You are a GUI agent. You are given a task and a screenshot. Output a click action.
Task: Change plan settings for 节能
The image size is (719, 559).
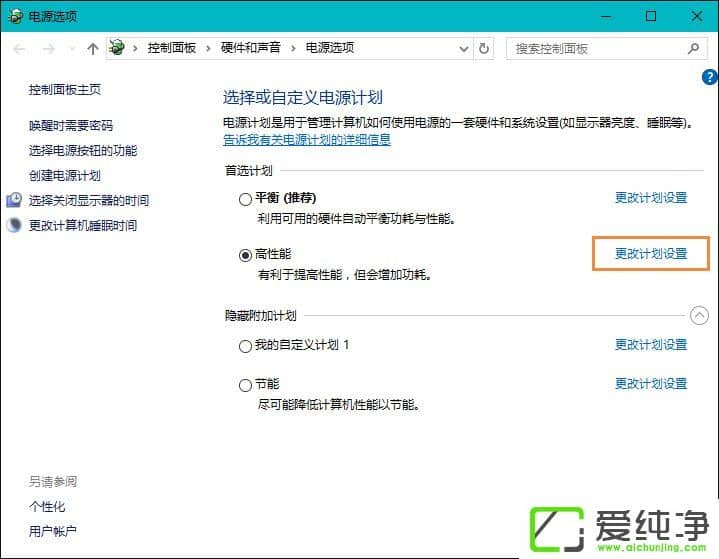(x=651, y=383)
